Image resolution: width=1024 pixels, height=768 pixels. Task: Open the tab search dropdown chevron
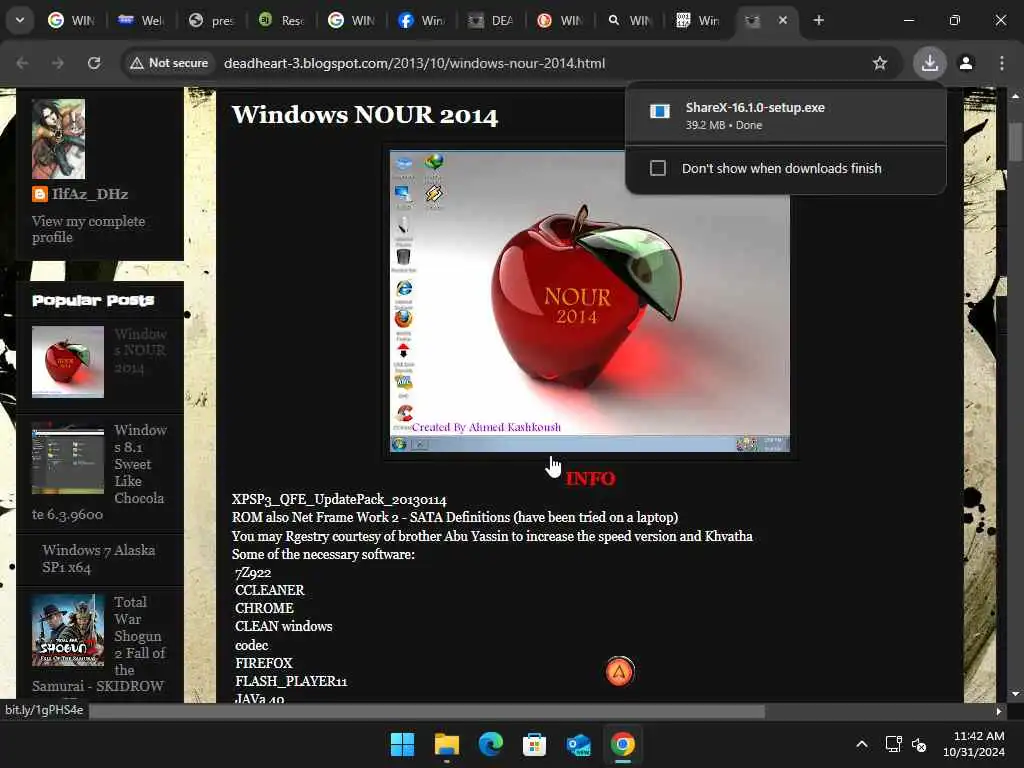20,20
